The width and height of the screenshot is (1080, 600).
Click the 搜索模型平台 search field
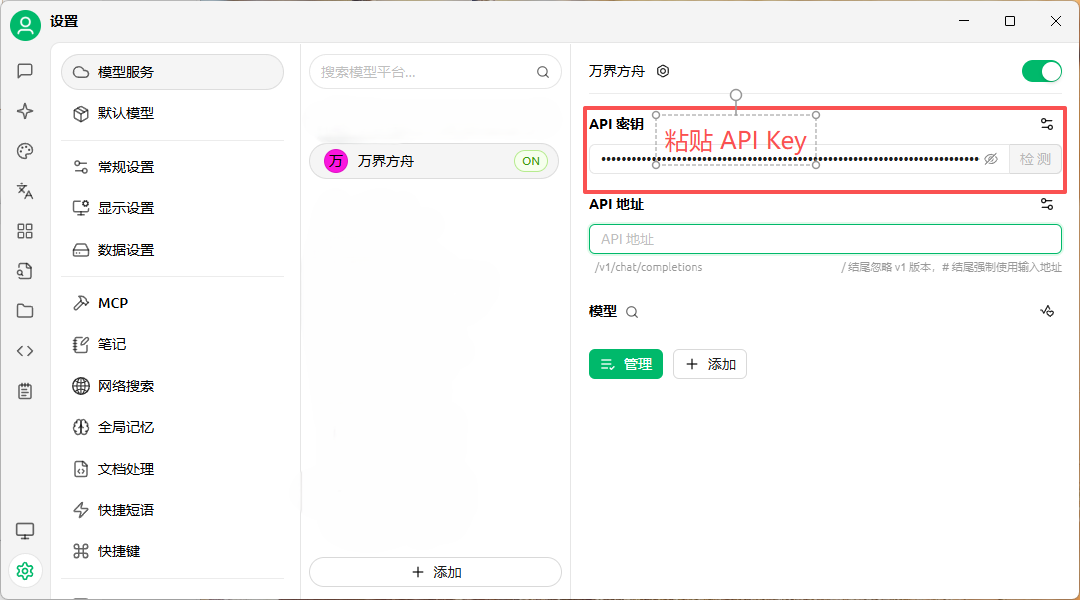(425, 72)
